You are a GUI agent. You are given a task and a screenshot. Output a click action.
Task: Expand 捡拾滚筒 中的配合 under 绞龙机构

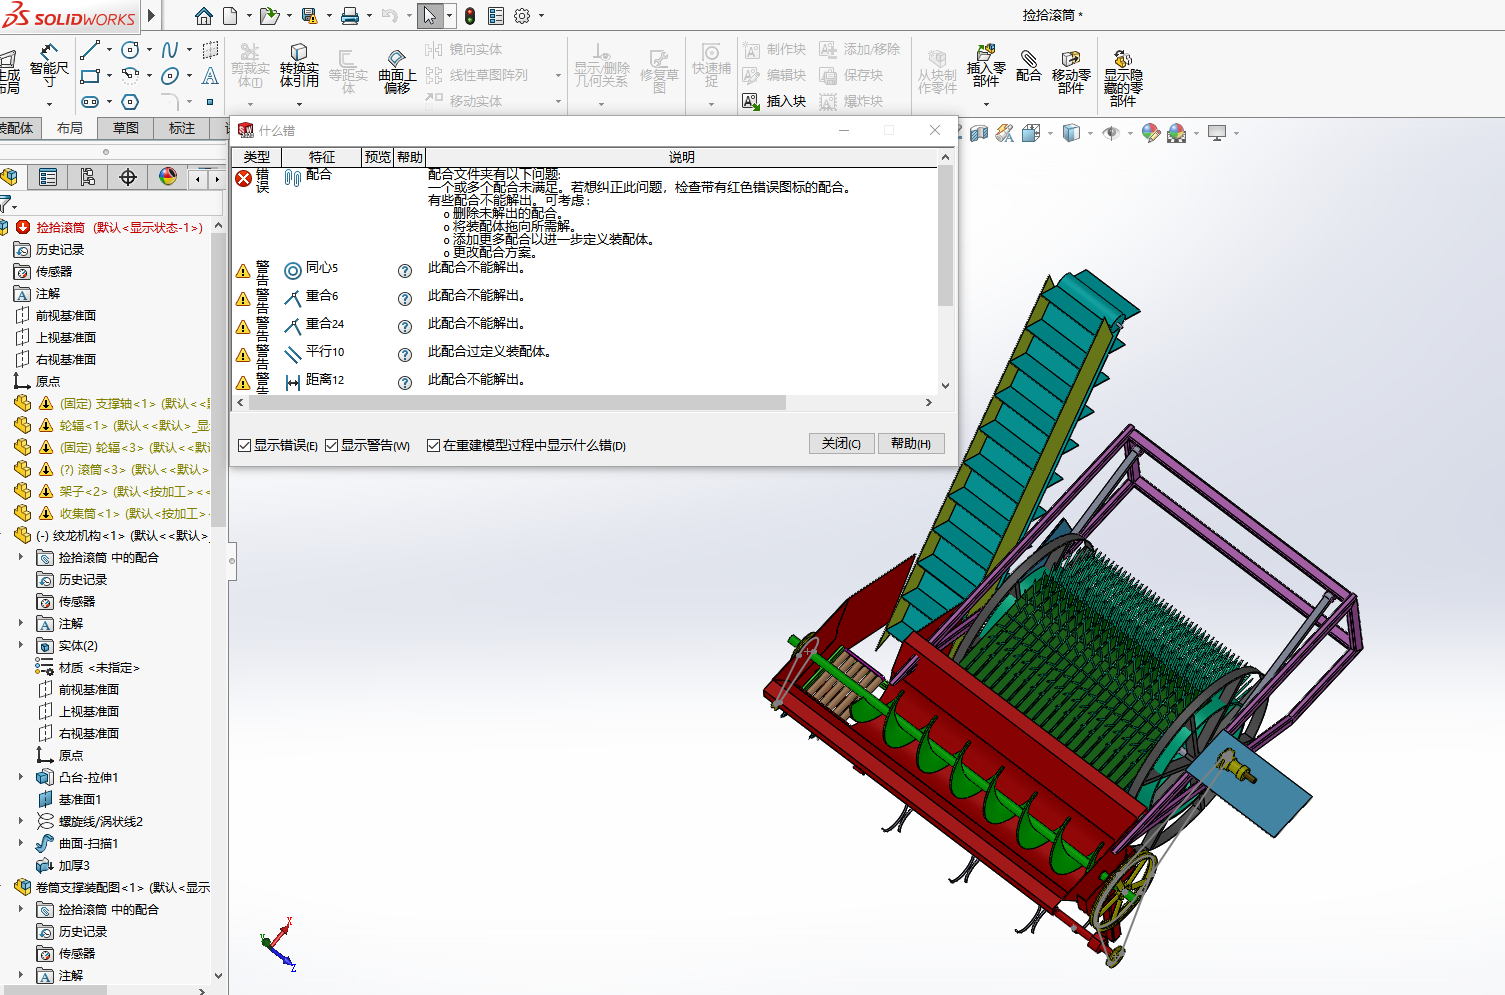point(21,557)
